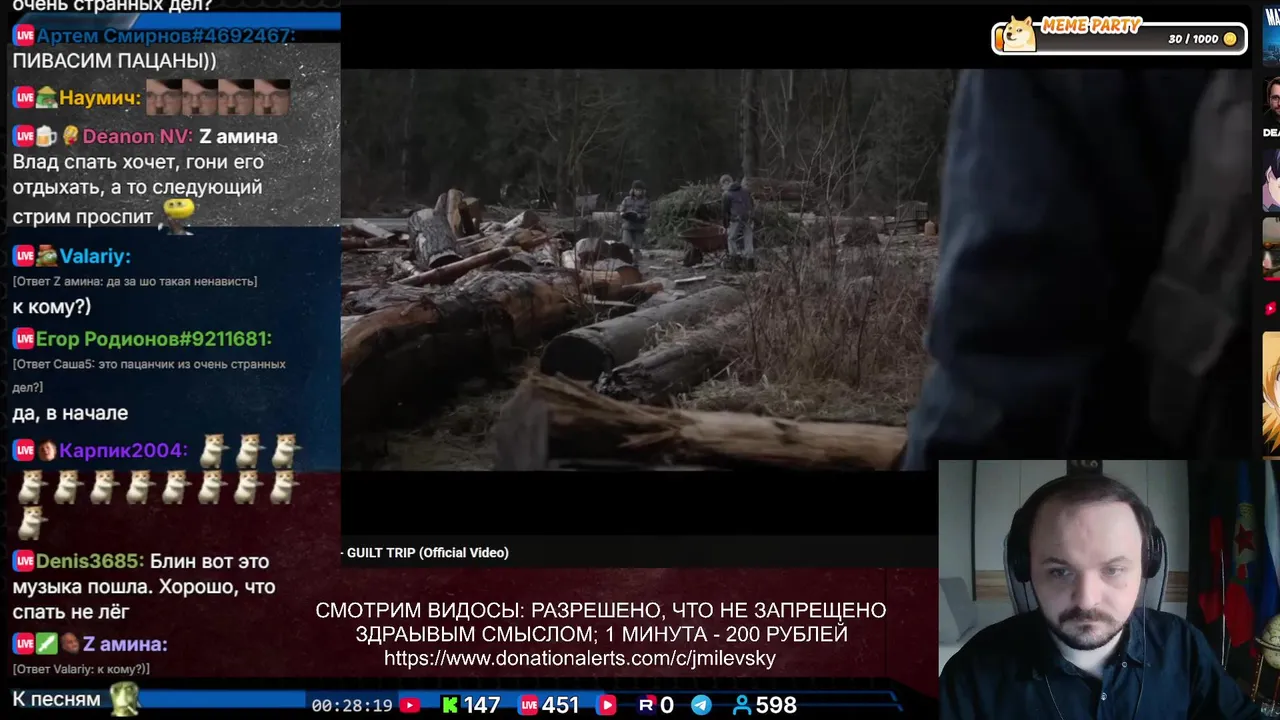The image size is (1280, 720).
Task: Click viewer person icon before 598
Action: [742, 705]
